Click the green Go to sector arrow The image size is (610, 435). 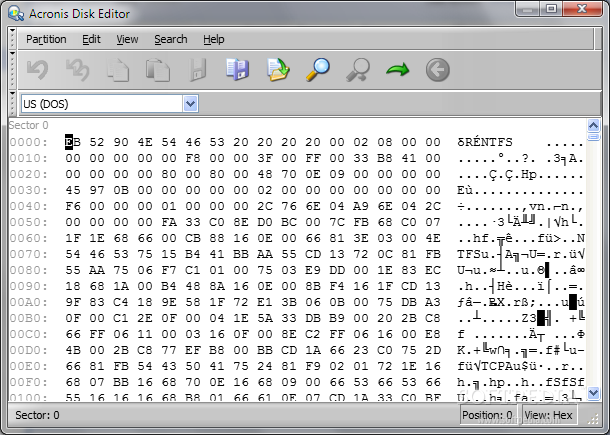(x=398, y=70)
